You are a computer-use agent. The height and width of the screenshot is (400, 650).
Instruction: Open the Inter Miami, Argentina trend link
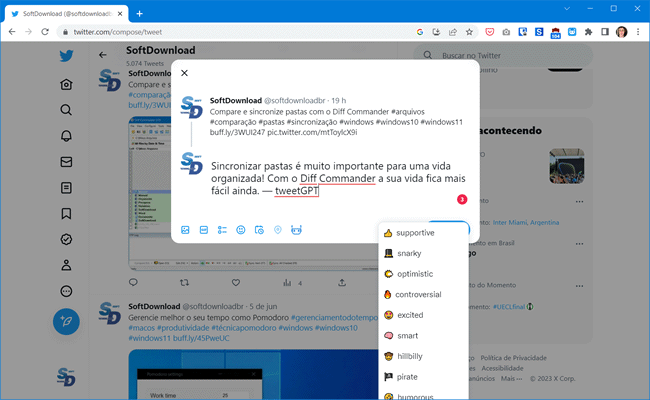pos(526,223)
